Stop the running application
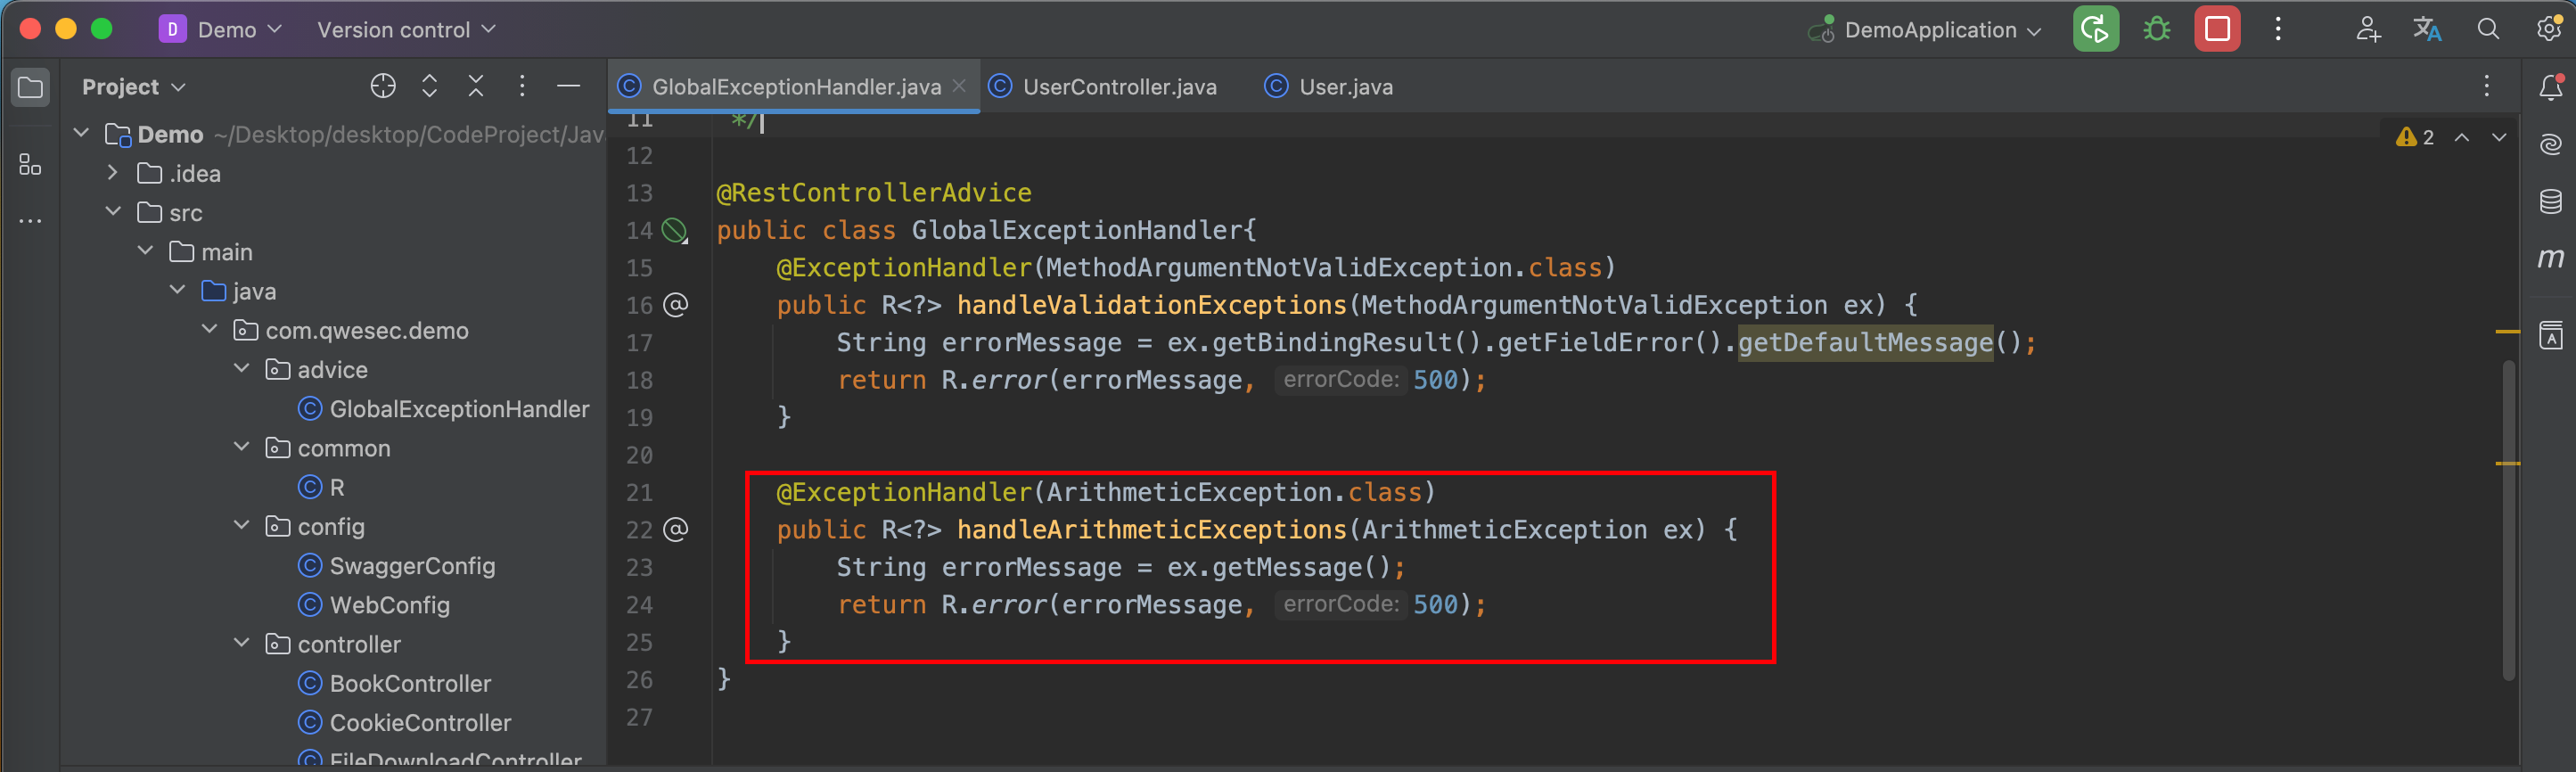Viewport: 2576px width, 772px height. [2217, 29]
